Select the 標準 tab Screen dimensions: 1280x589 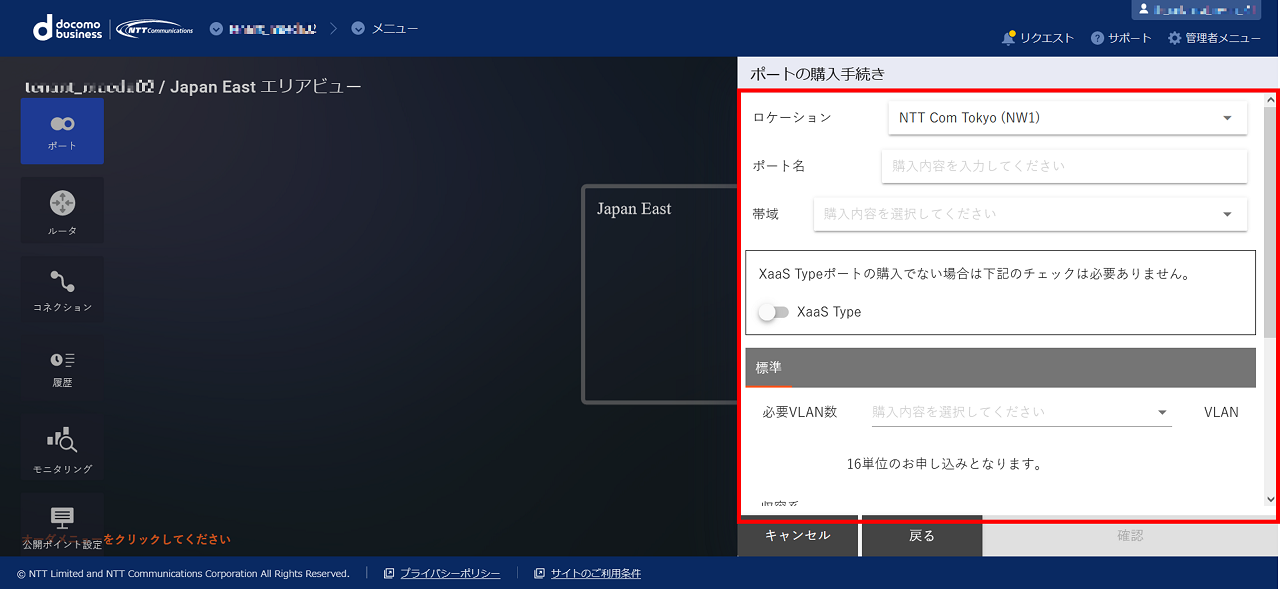(769, 368)
